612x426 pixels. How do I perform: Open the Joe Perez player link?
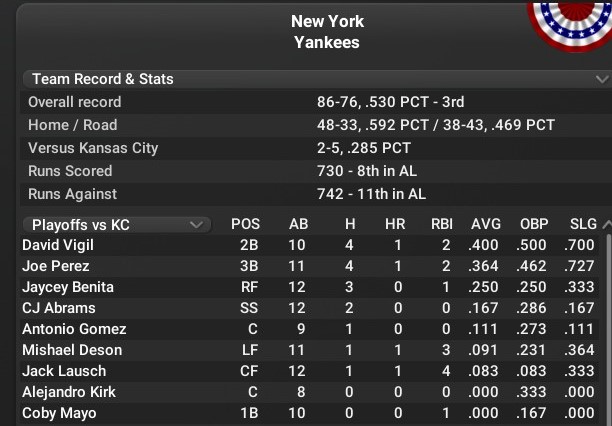56,266
